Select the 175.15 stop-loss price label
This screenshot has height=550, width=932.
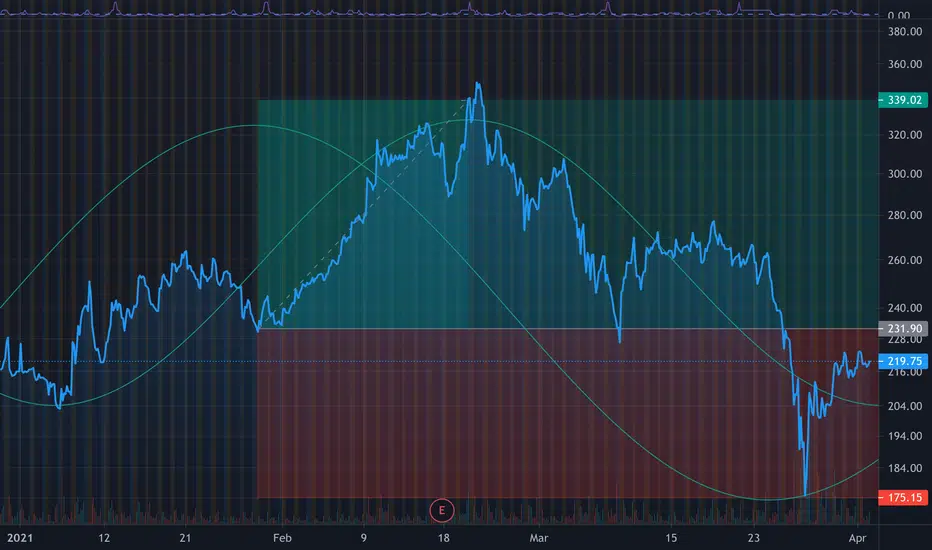(903, 497)
